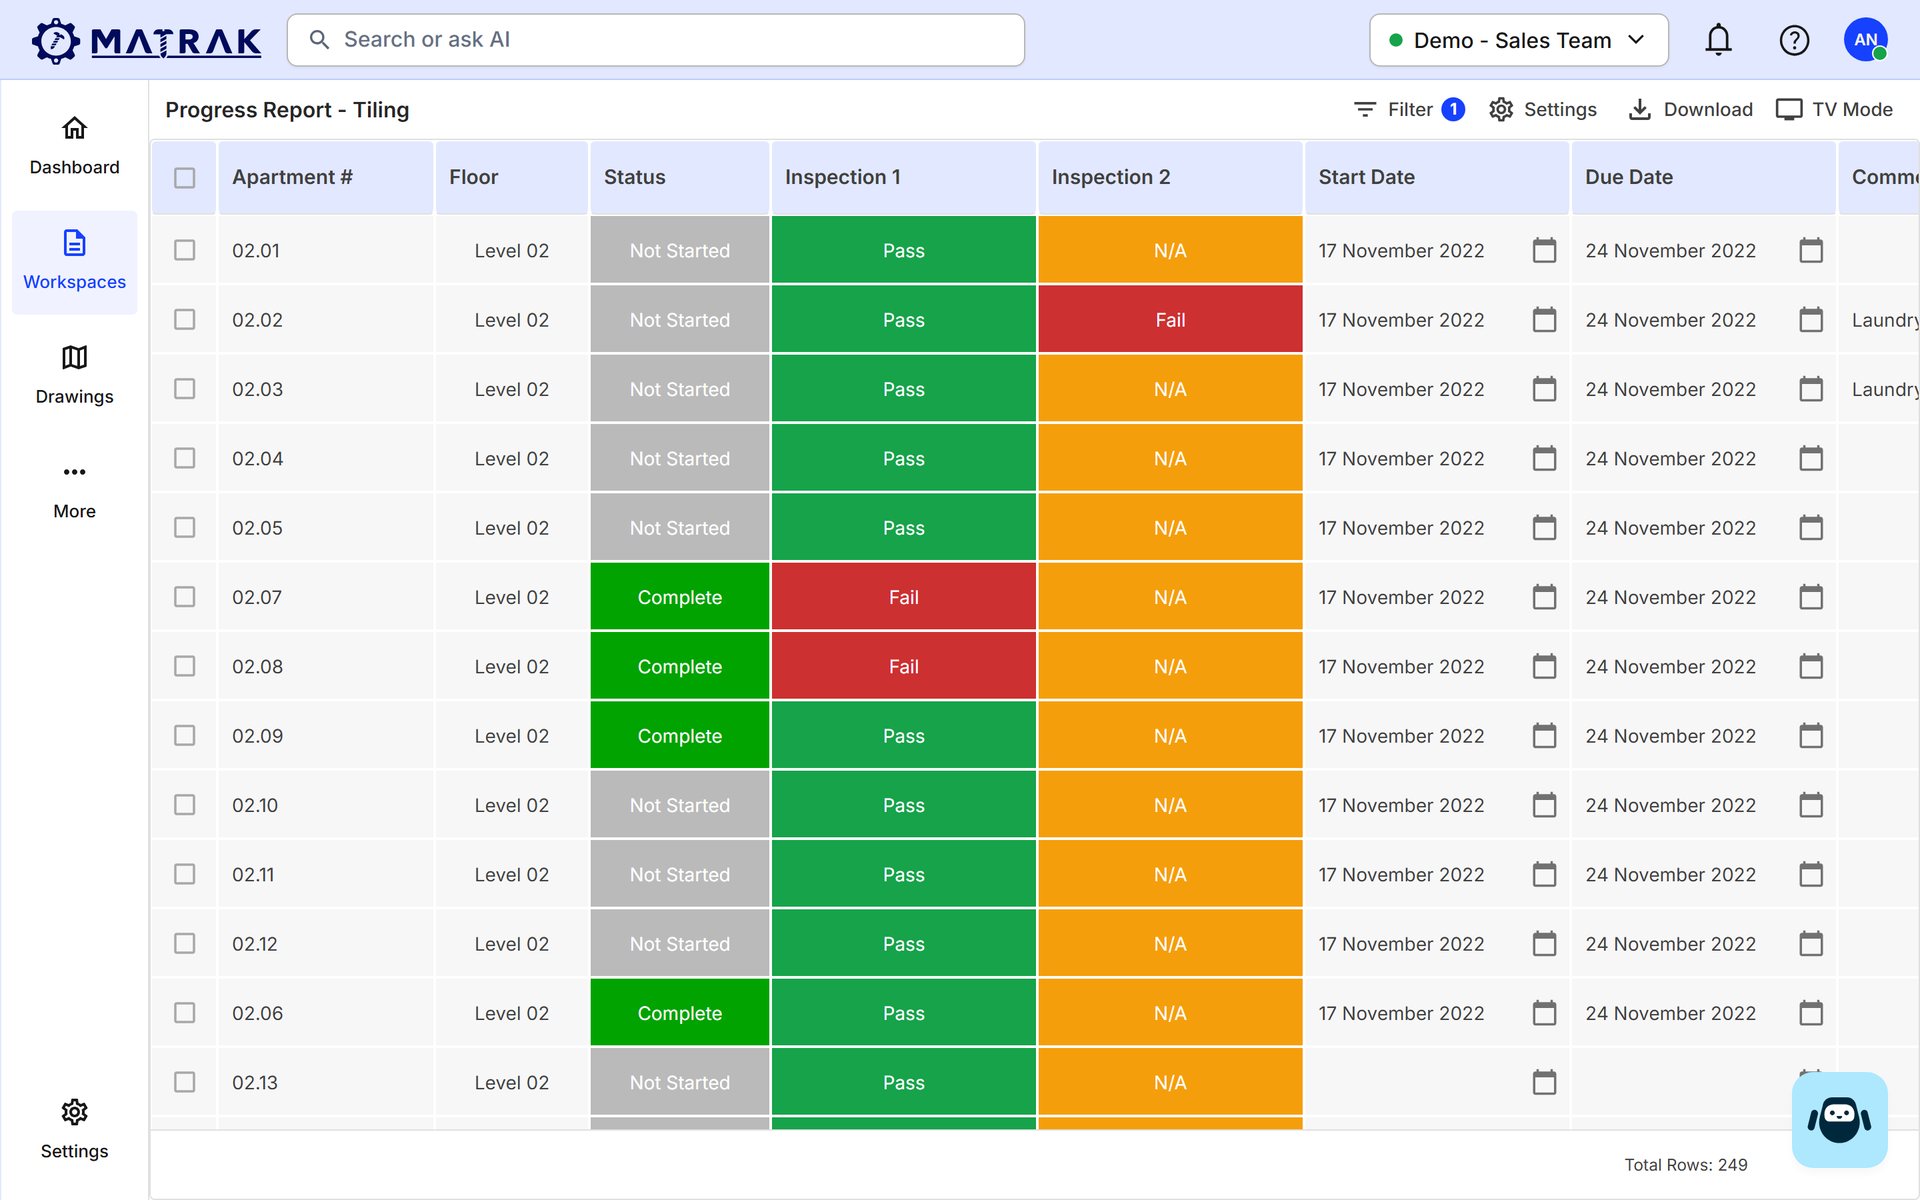Open the More sidebar menu

pyautogui.click(x=74, y=491)
